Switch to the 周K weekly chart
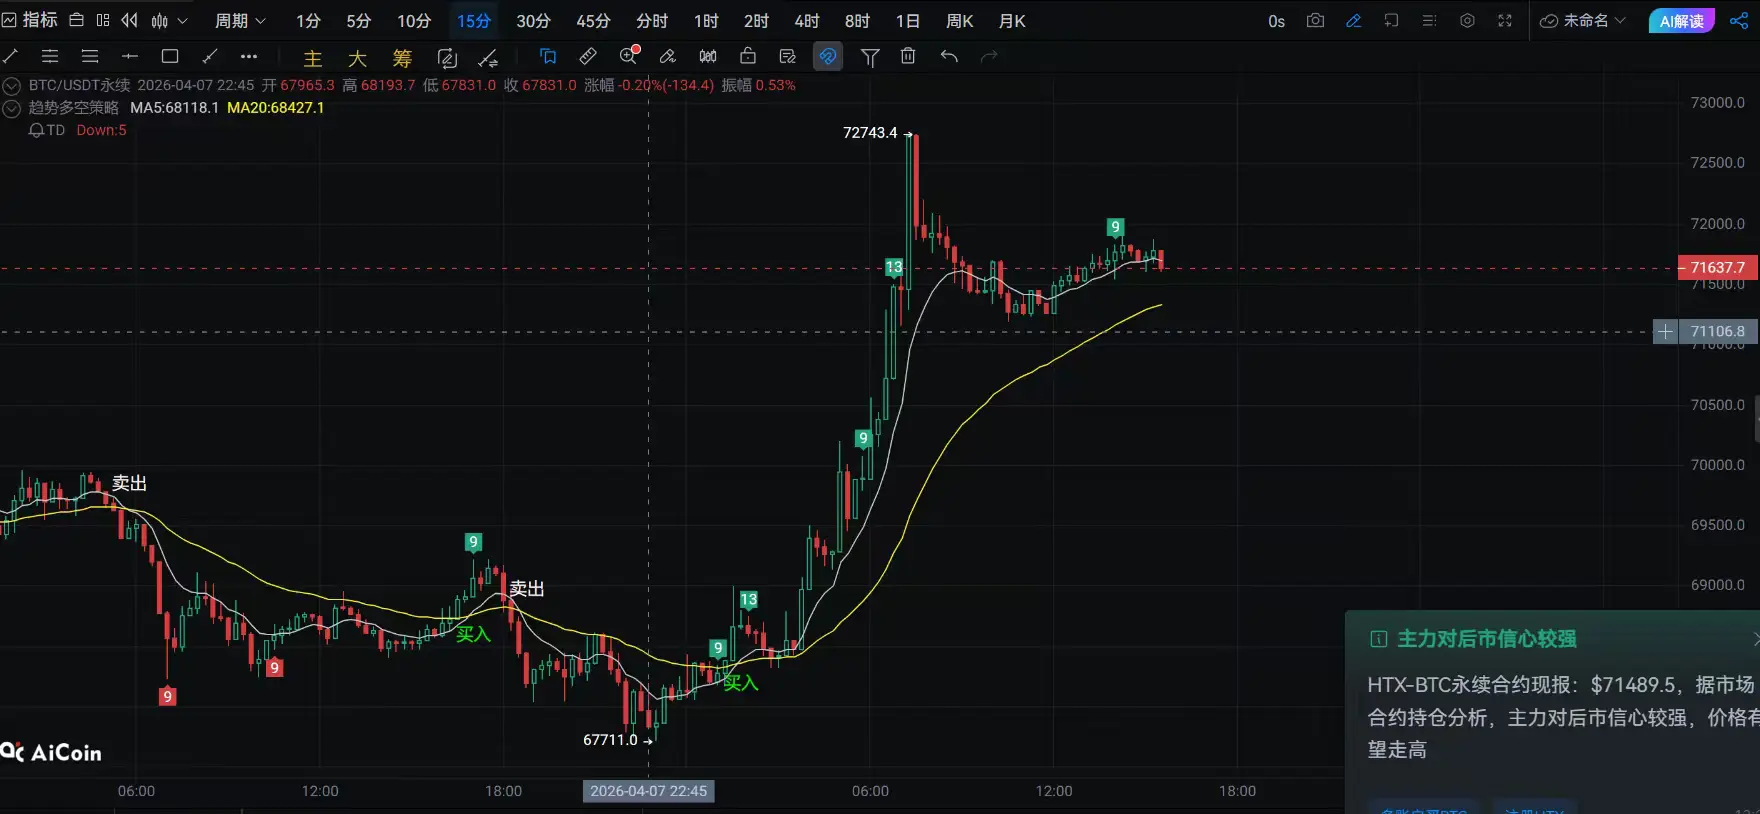Image resolution: width=1760 pixels, height=814 pixels. [x=960, y=21]
